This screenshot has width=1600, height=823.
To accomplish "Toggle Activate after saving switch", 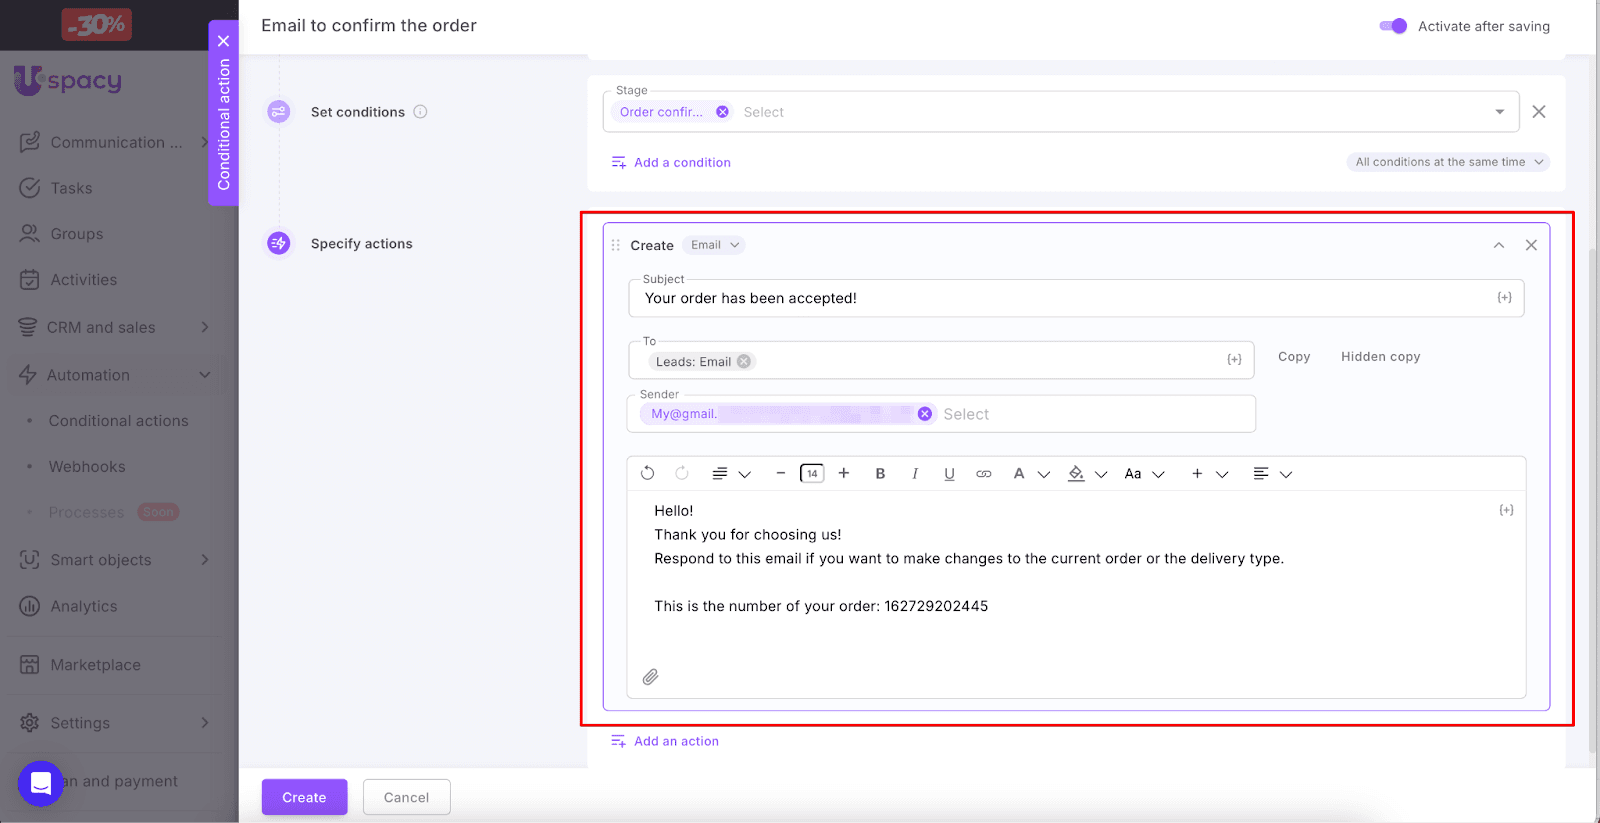I will 1393,26.
